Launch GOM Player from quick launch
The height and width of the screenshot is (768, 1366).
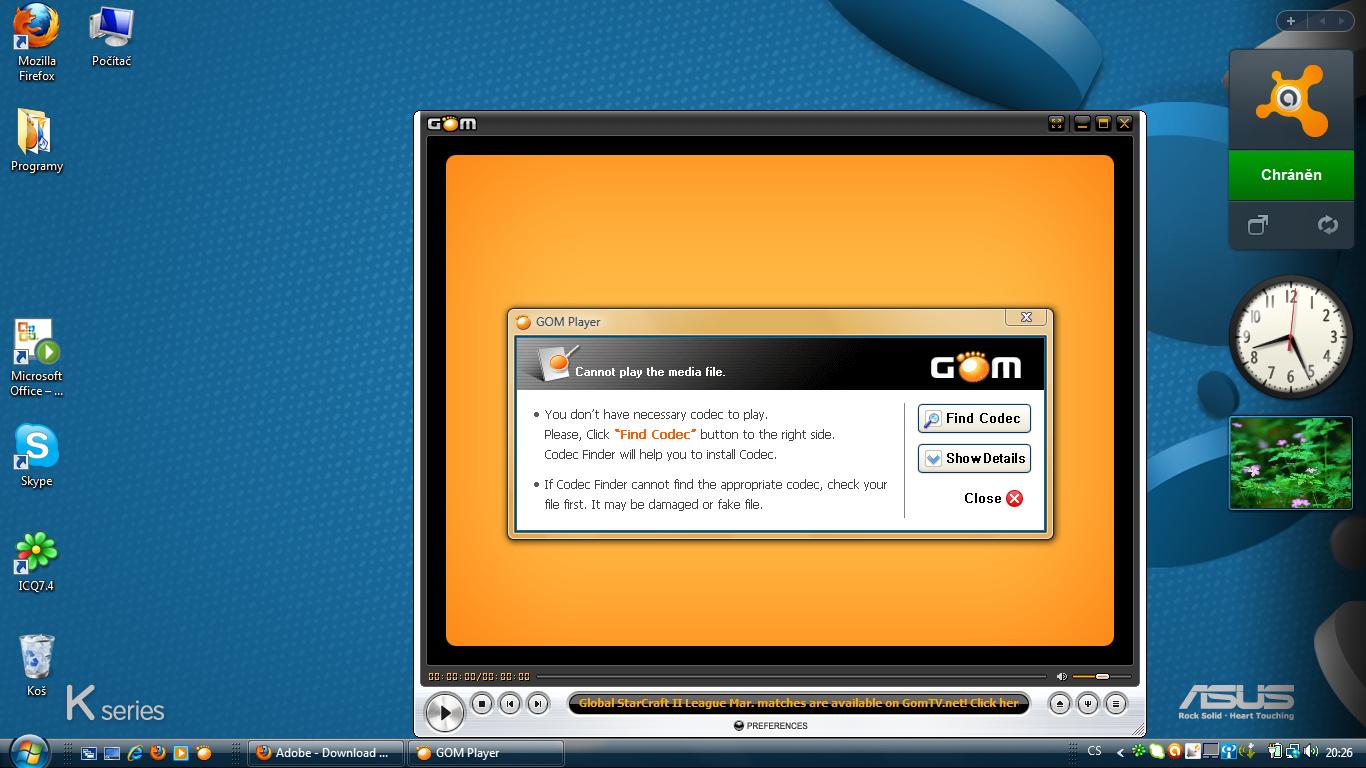tap(204, 753)
